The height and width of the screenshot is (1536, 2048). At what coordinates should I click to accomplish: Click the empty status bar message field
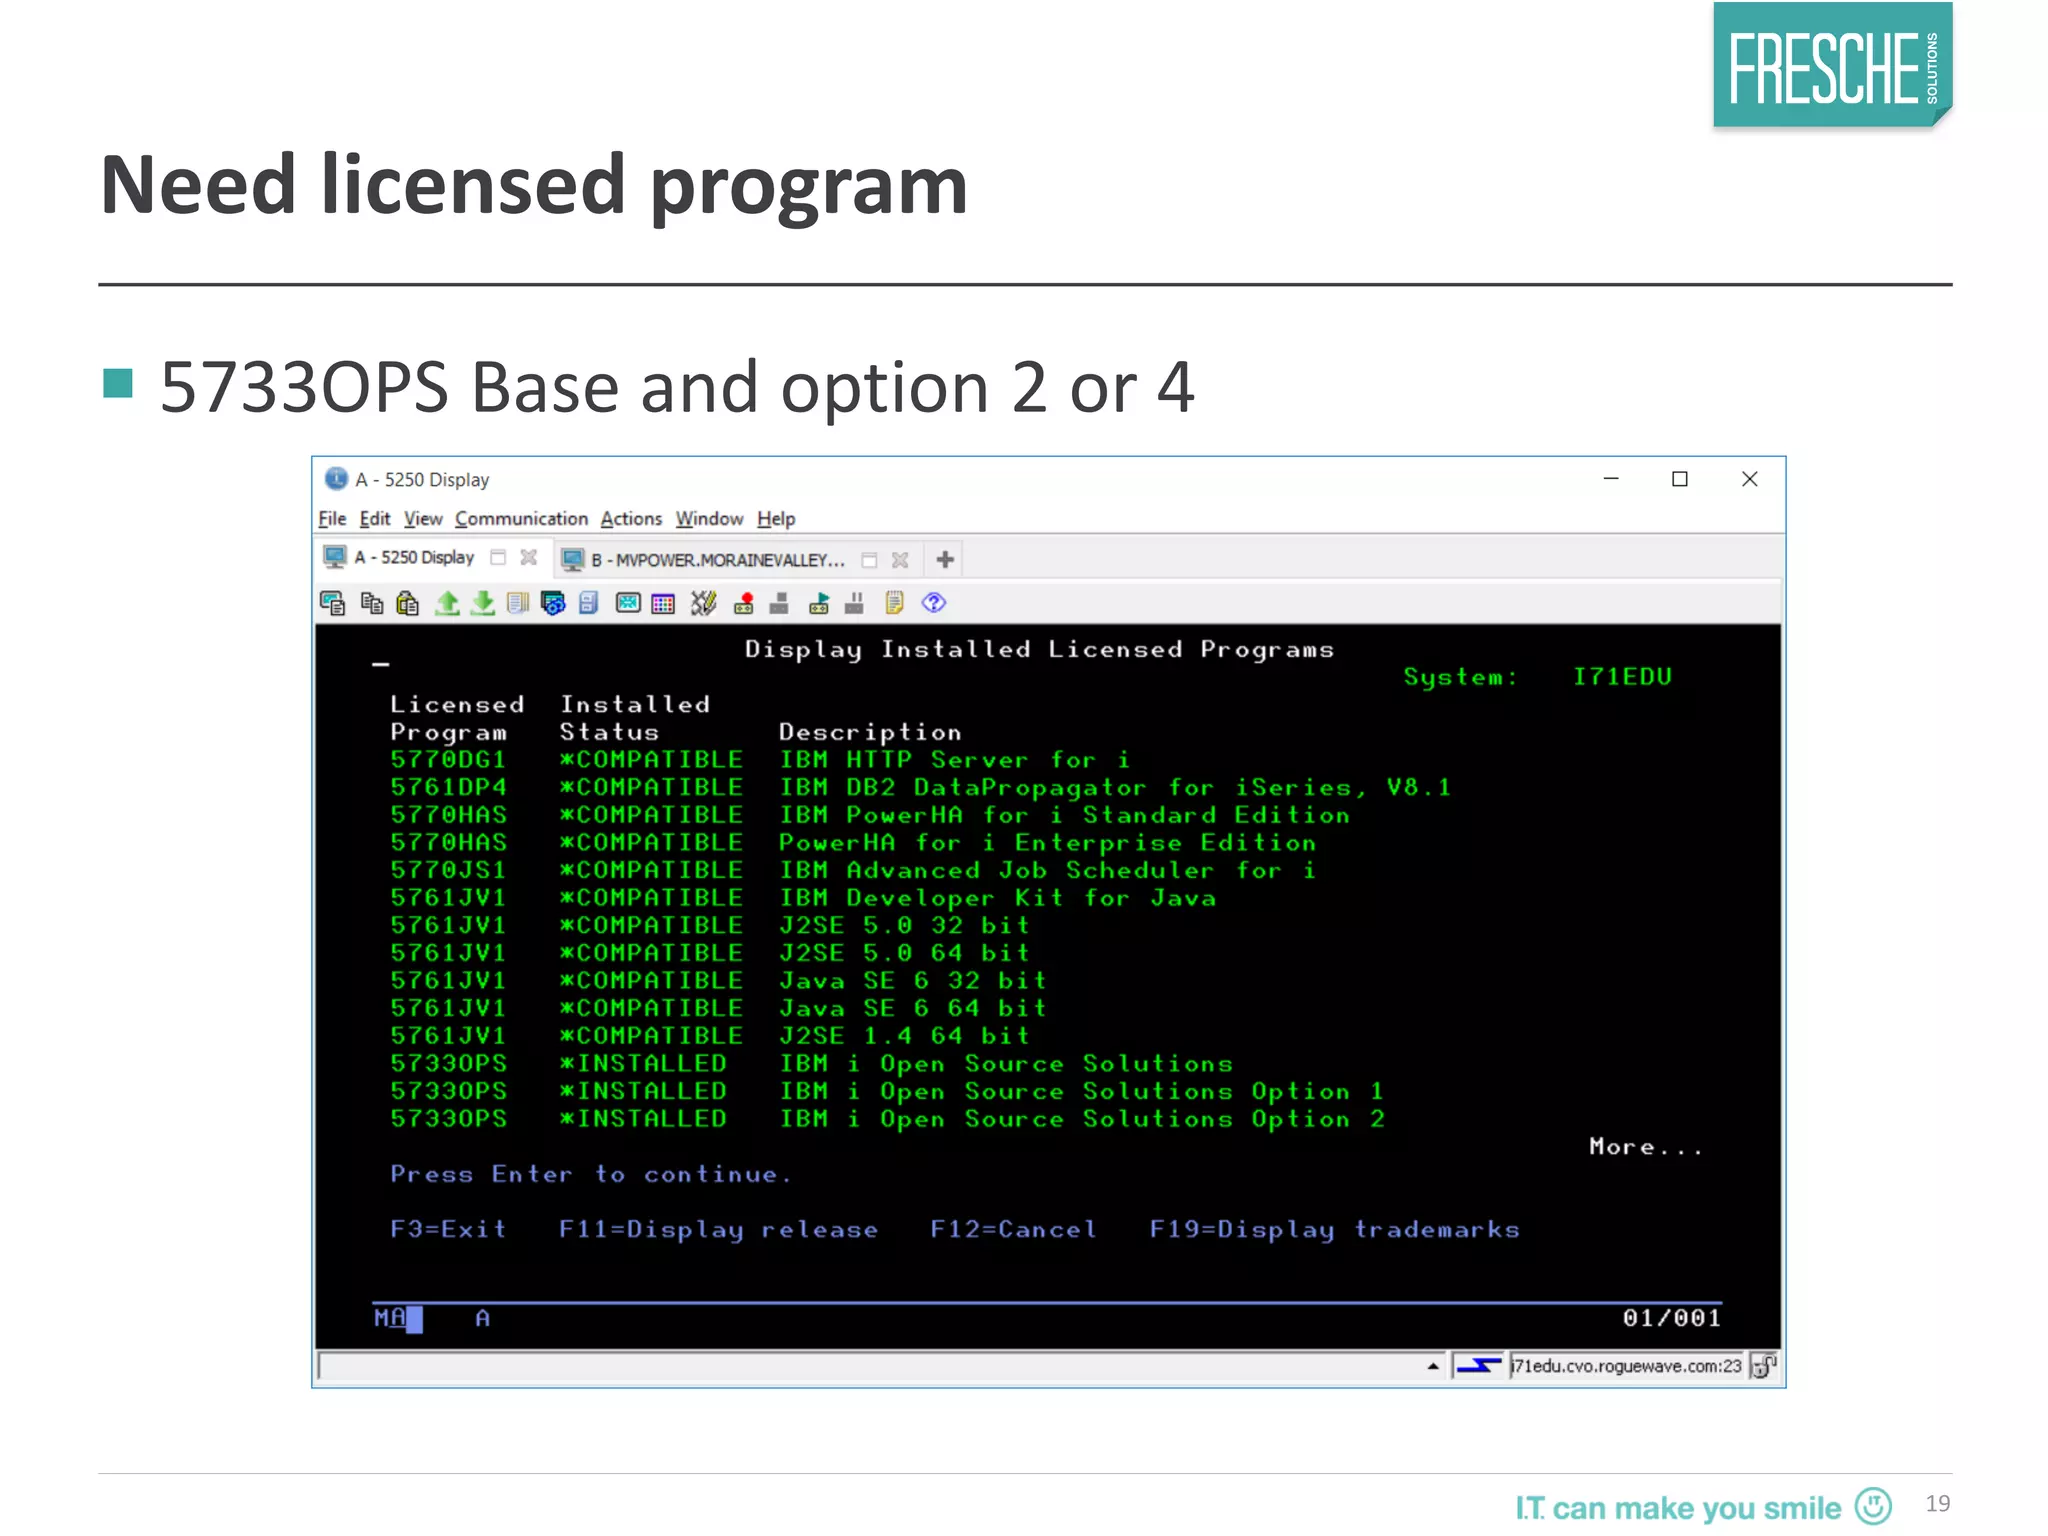(868, 1366)
